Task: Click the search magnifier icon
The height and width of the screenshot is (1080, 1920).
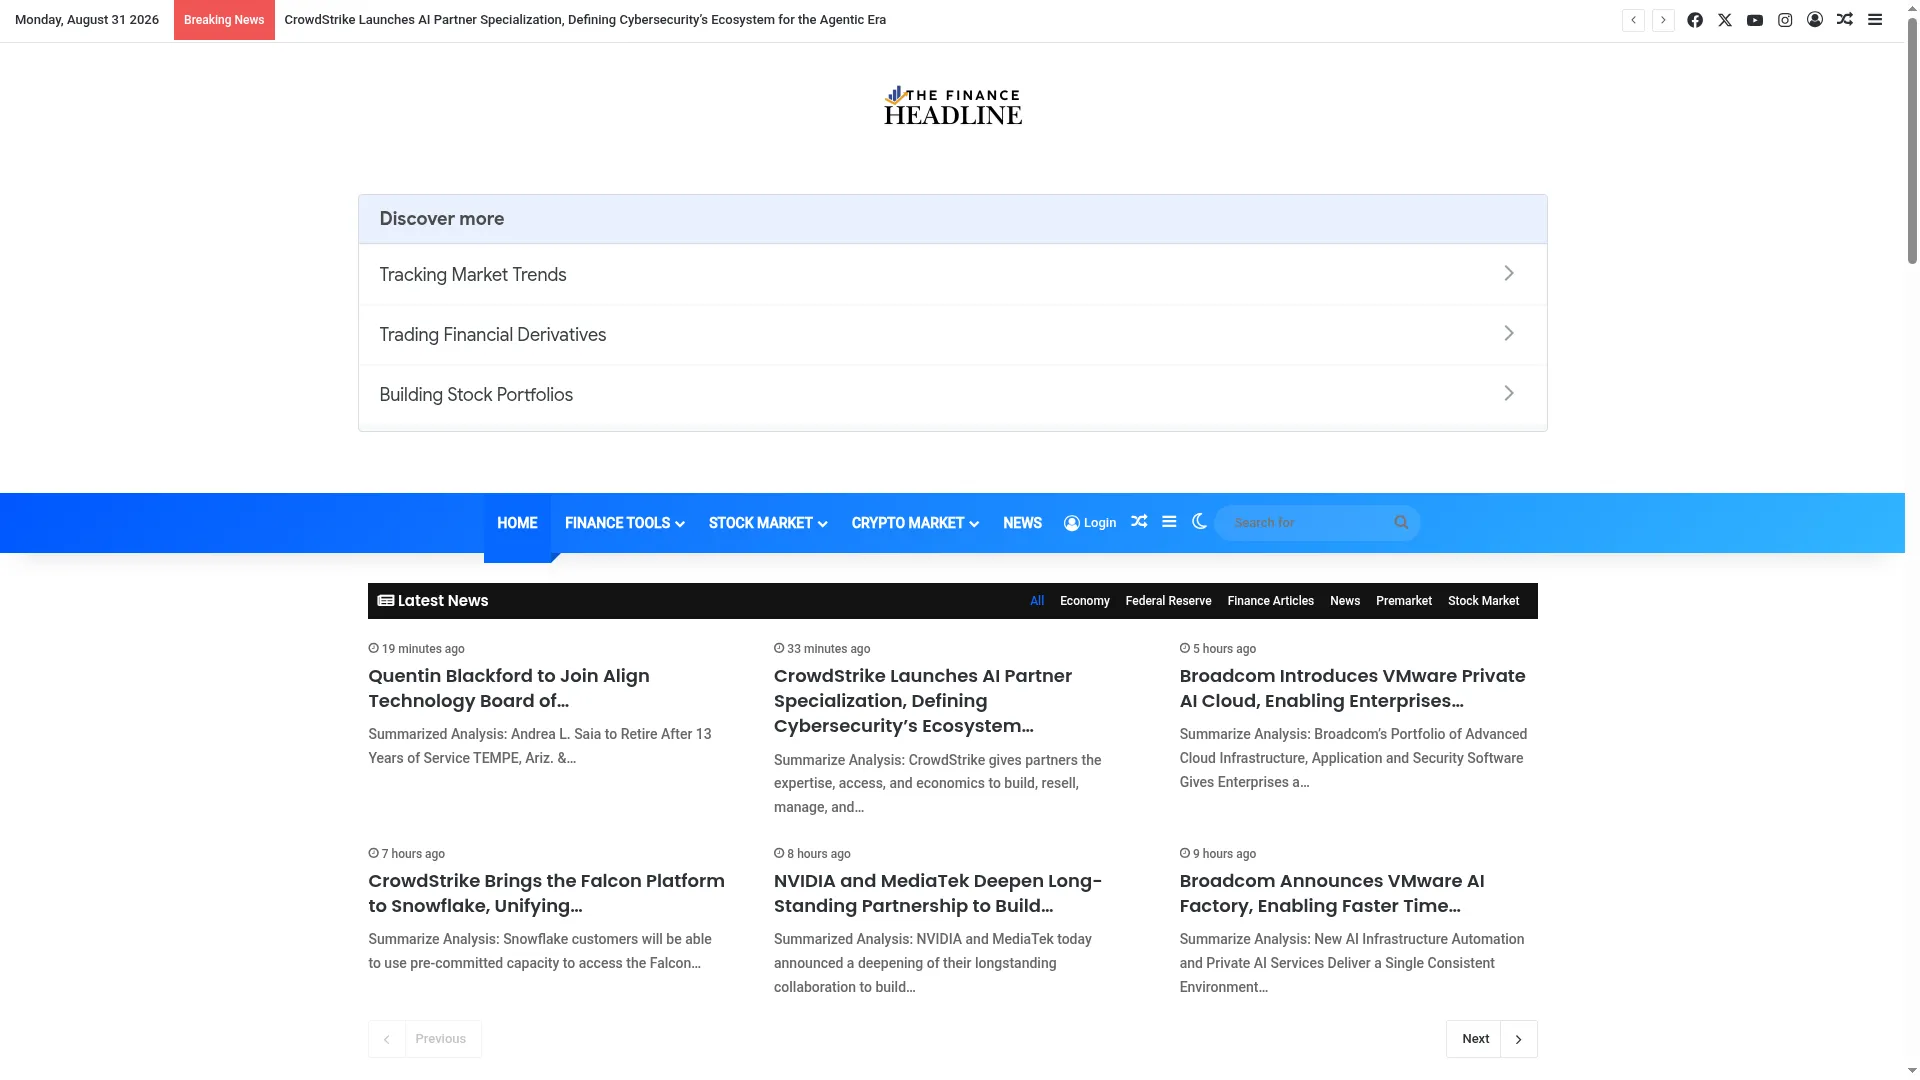Action: point(1401,522)
